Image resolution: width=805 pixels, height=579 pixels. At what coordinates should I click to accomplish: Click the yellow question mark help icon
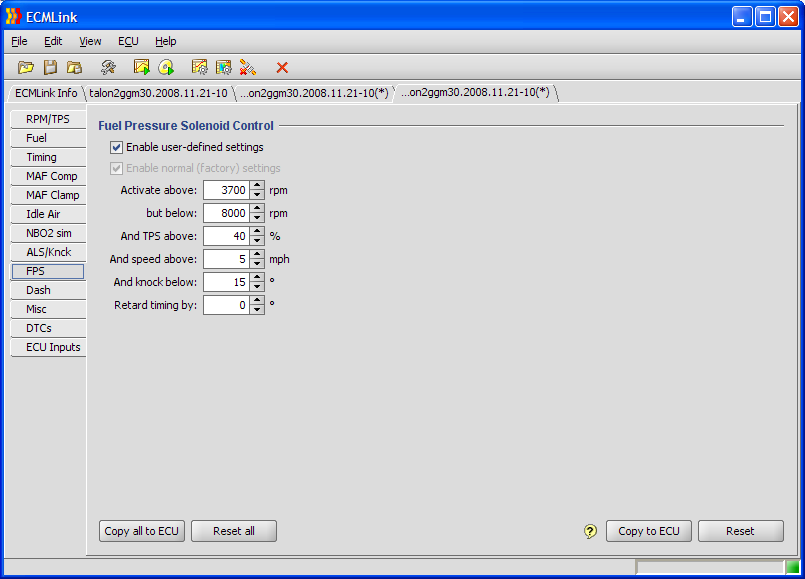pyautogui.click(x=590, y=531)
